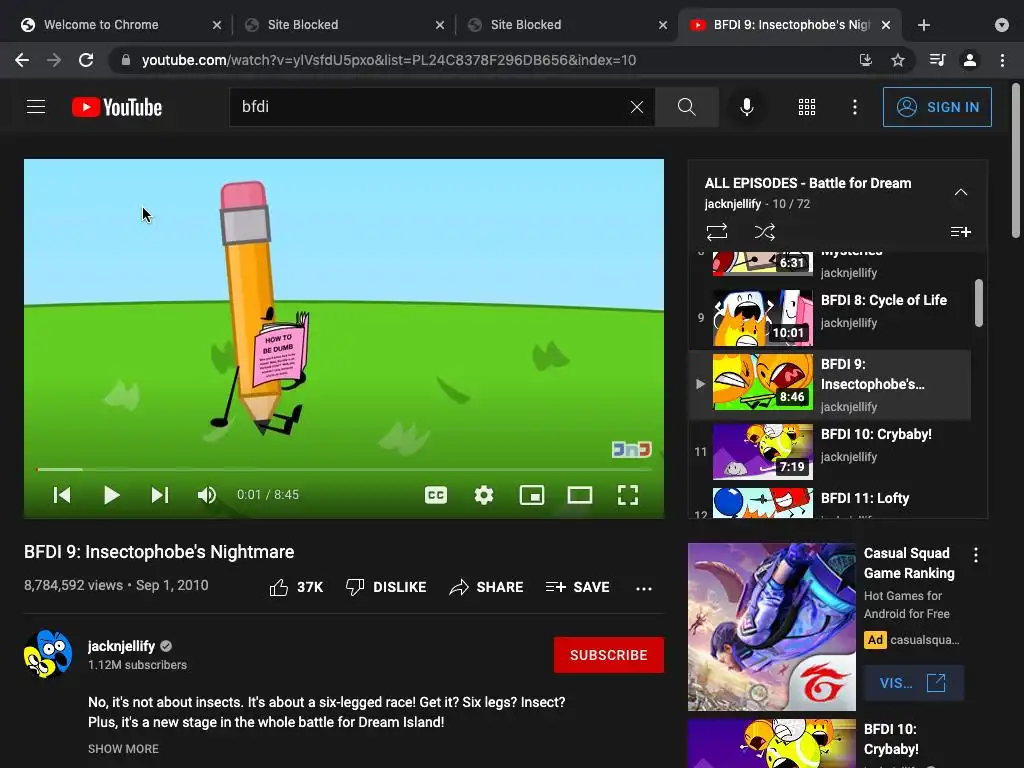The height and width of the screenshot is (768, 1024).
Task: Open more actions ellipsis under the video
Action: 644,588
